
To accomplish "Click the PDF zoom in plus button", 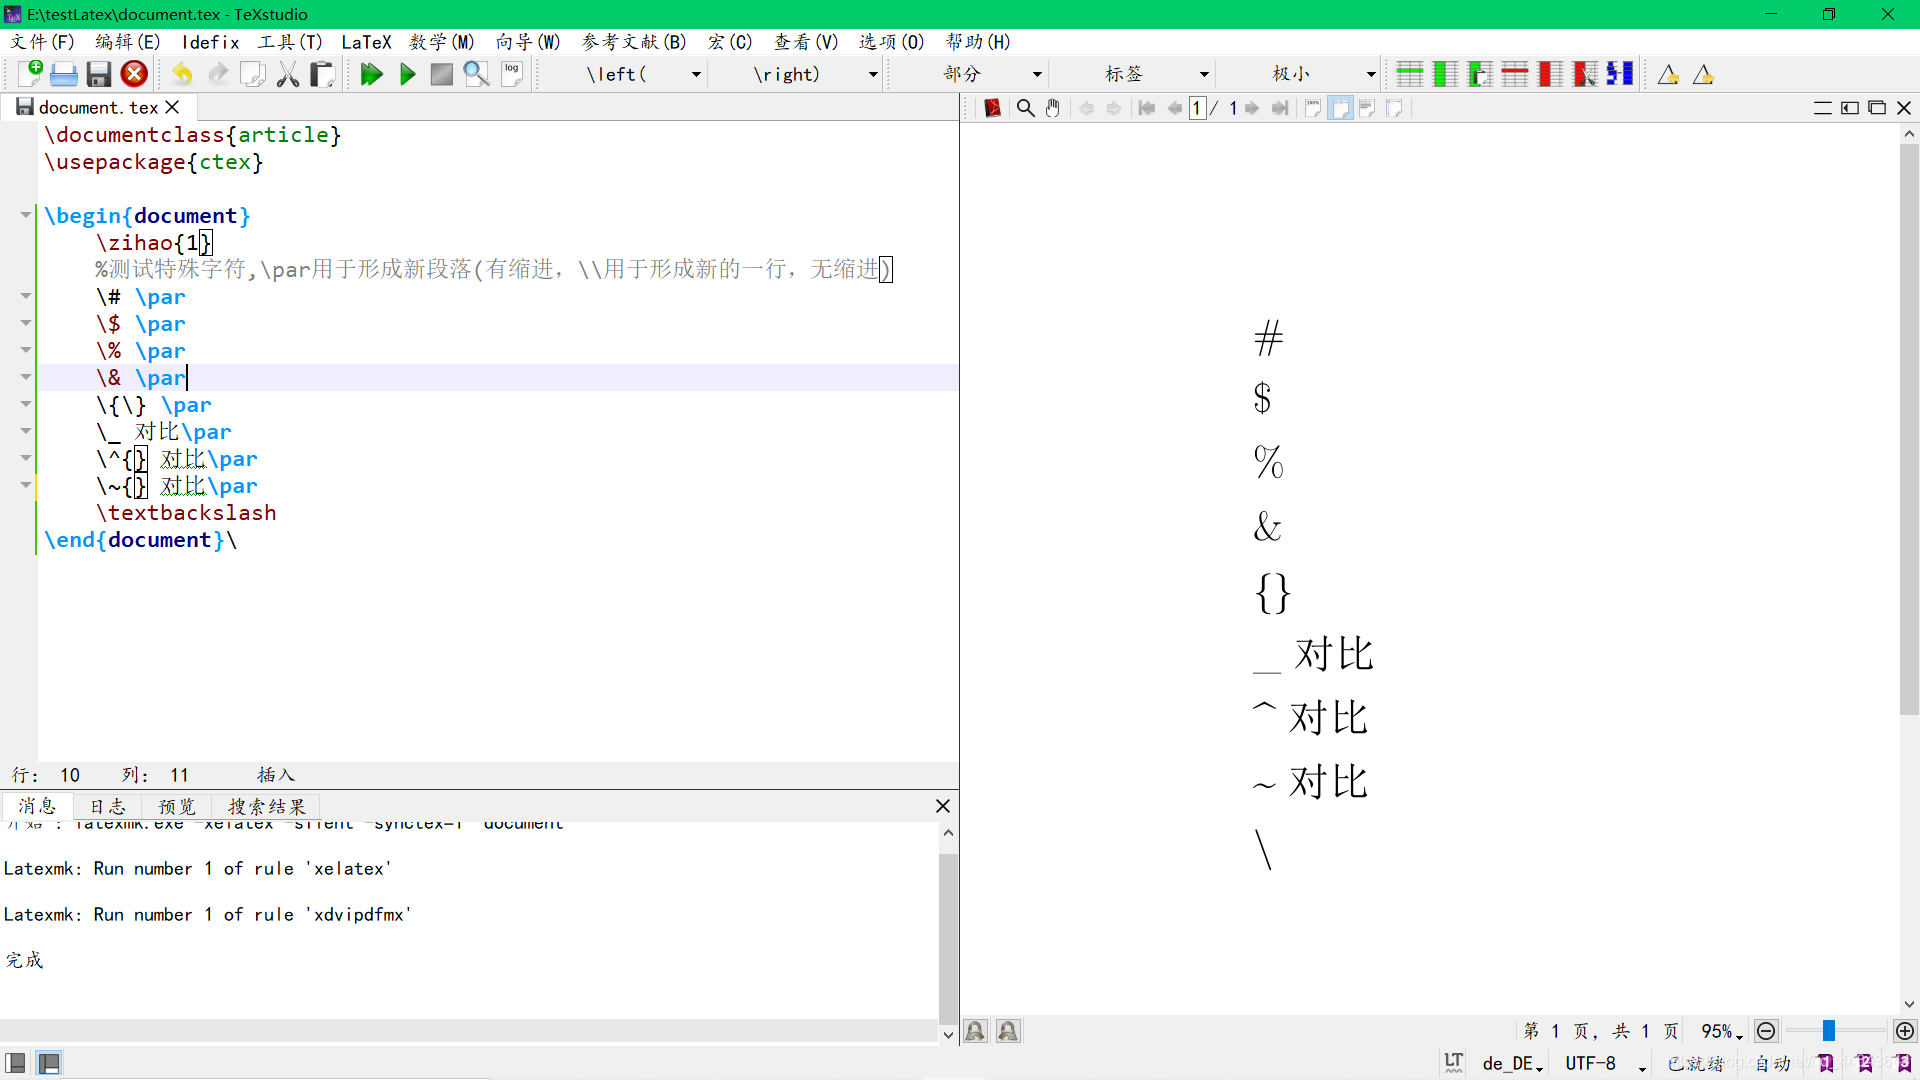I will (1905, 1031).
